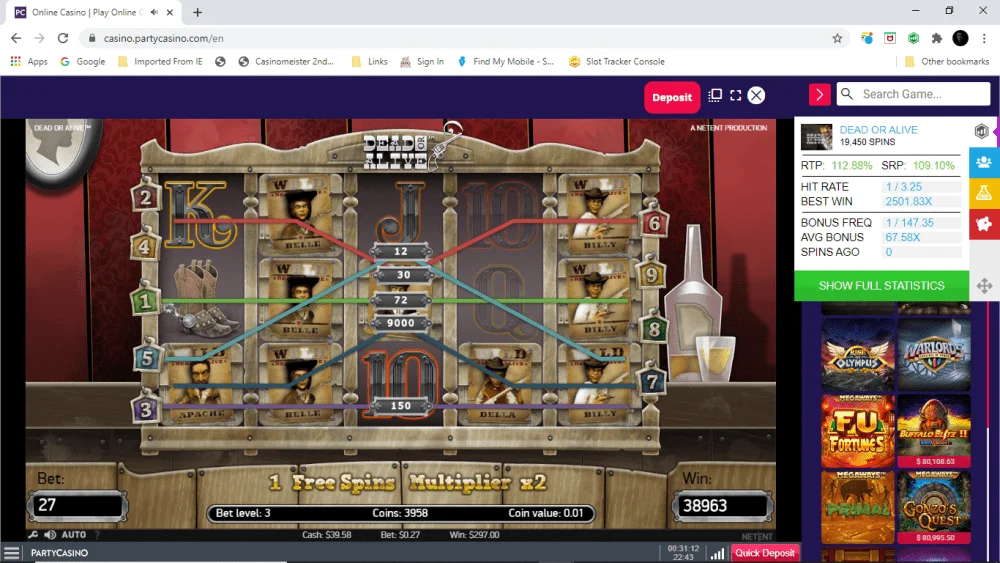Image resolution: width=1000 pixels, height=563 pixels.
Task: Mute game sound speaker icon
Action: click(x=50, y=534)
